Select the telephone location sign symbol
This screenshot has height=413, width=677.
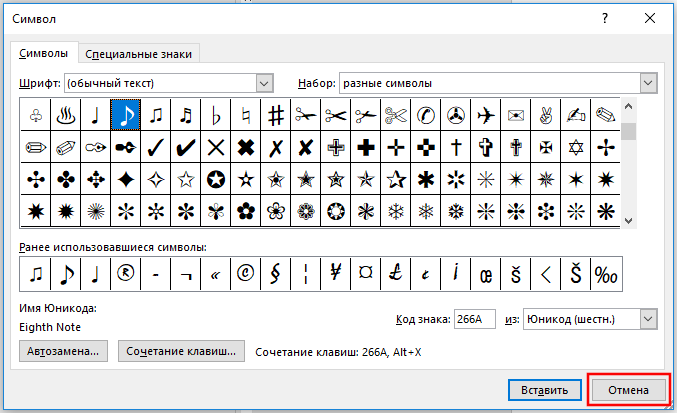pos(426,115)
